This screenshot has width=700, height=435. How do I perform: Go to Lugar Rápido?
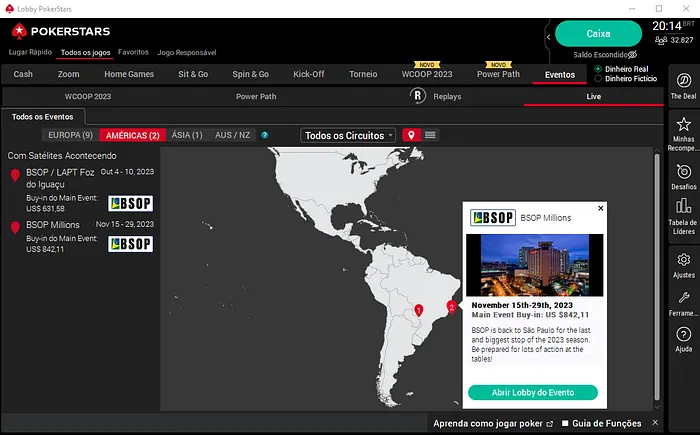point(30,52)
